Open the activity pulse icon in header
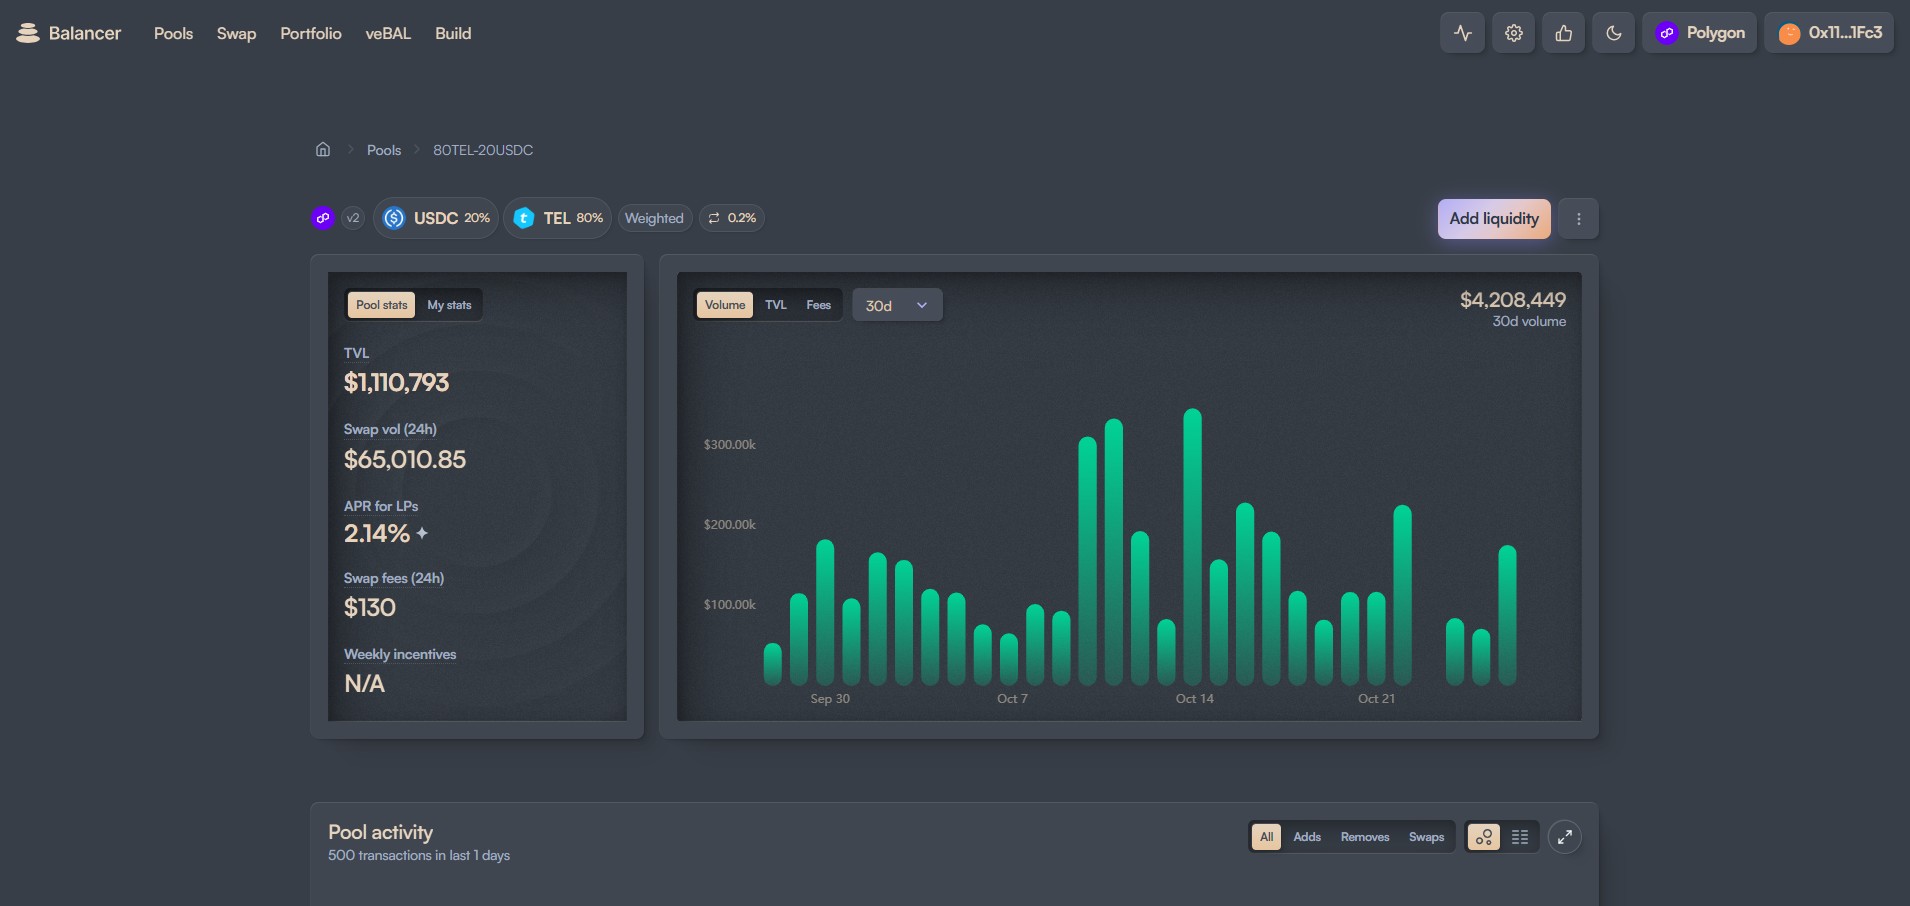The width and height of the screenshot is (1910, 906). [x=1462, y=33]
